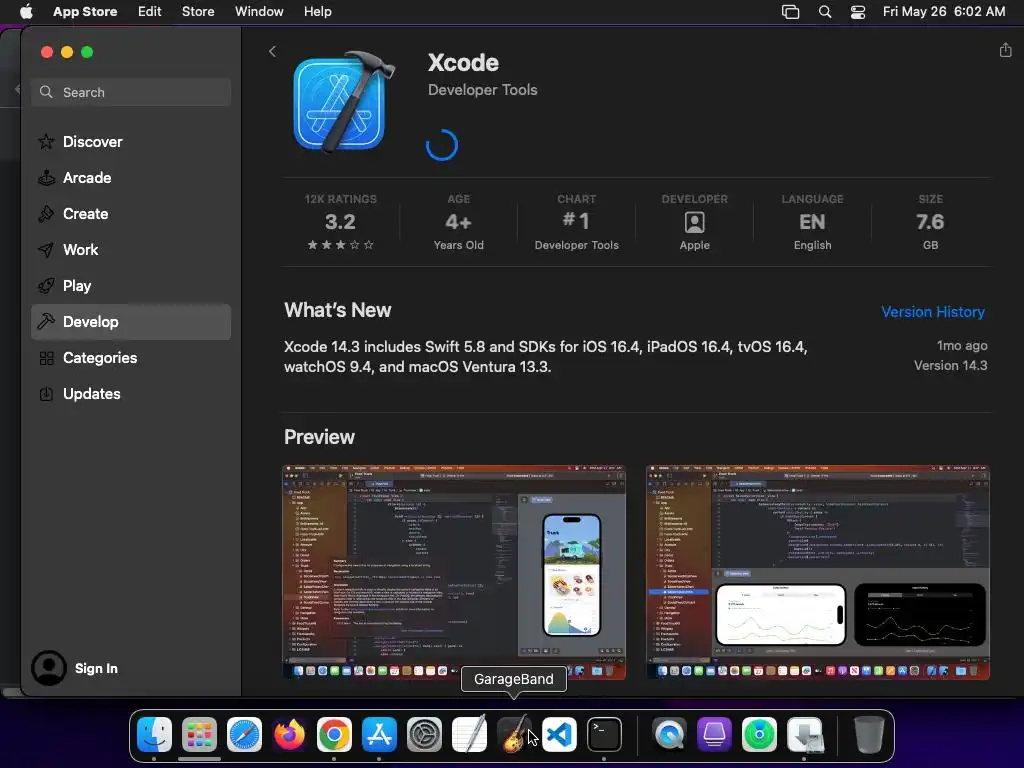Launch Firefox from the dock
Screen dimensions: 1024x768
click(x=289, y=734)
